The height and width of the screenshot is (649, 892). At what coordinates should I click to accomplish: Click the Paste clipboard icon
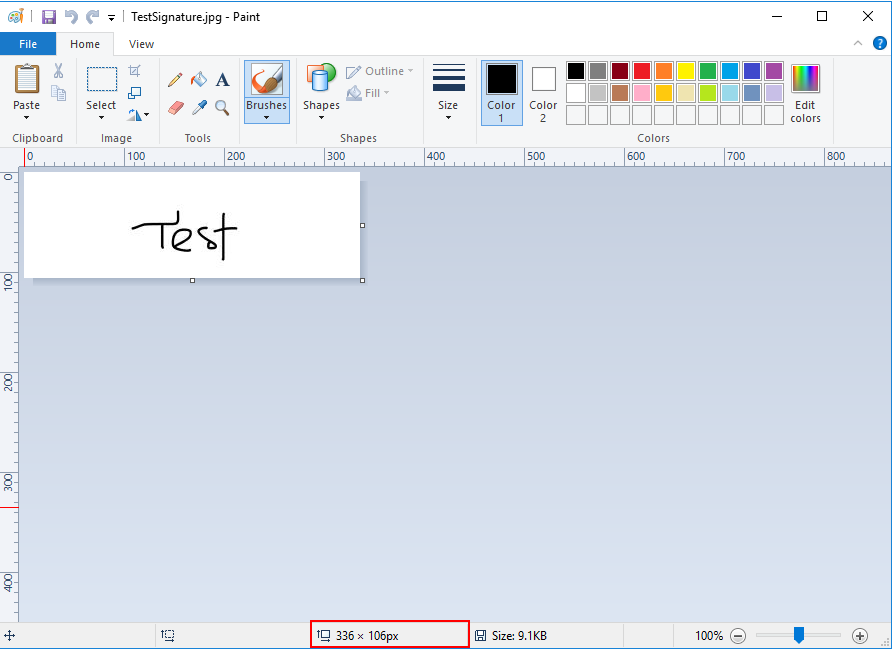click(x=27, y=78)
